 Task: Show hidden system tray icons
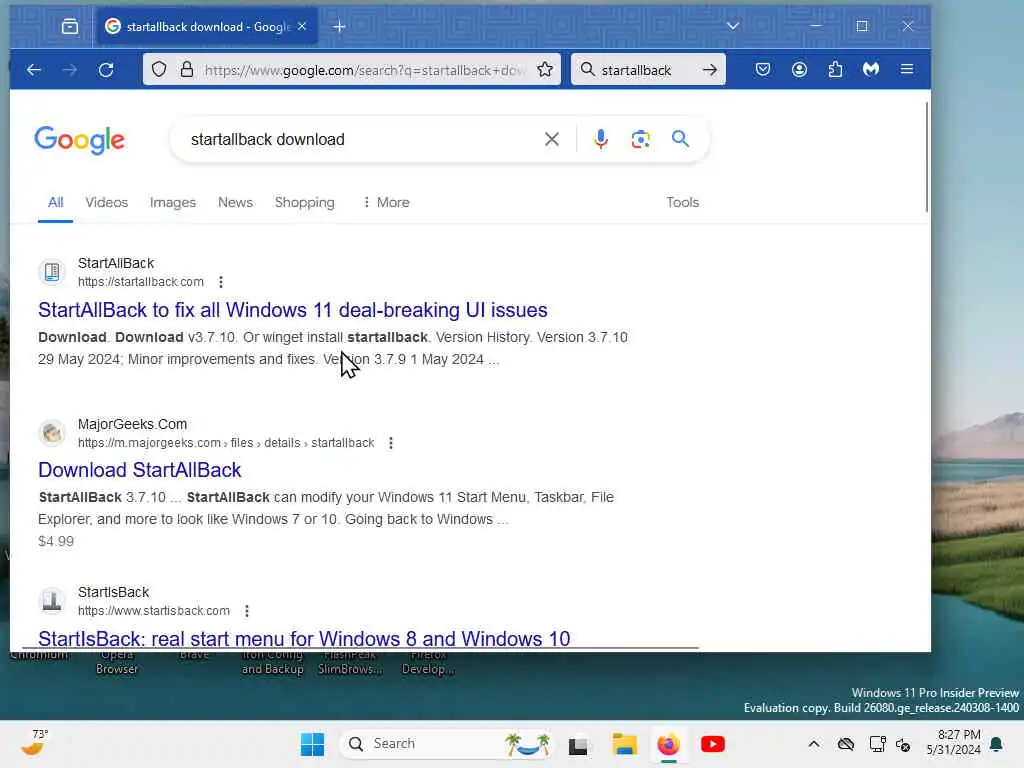click(x=814, y=744)
